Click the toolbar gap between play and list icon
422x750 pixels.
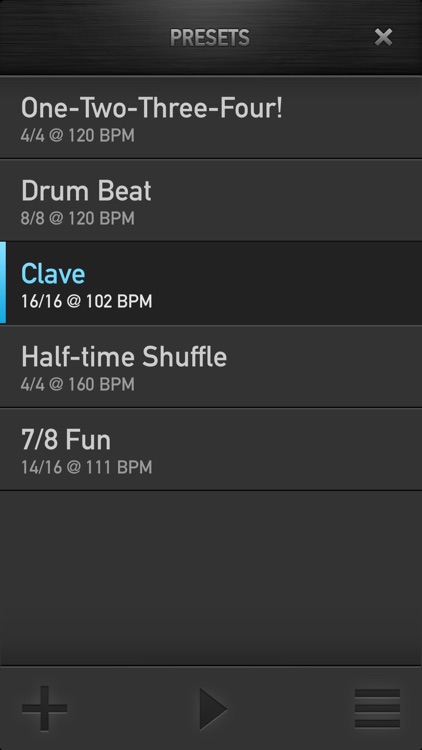click(x=291, y=708)
